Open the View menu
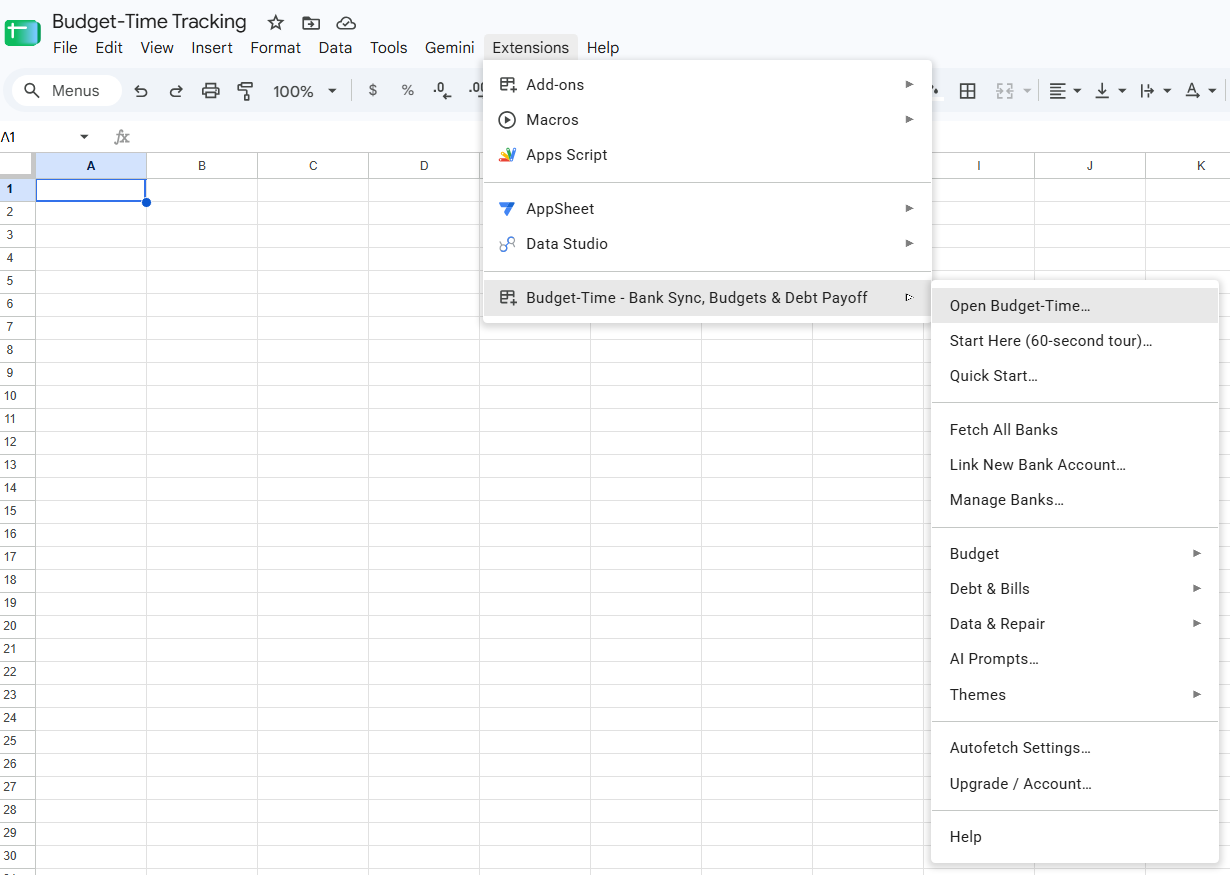The width and height of the screenshot is (1230, 875). tap(157, 48)
